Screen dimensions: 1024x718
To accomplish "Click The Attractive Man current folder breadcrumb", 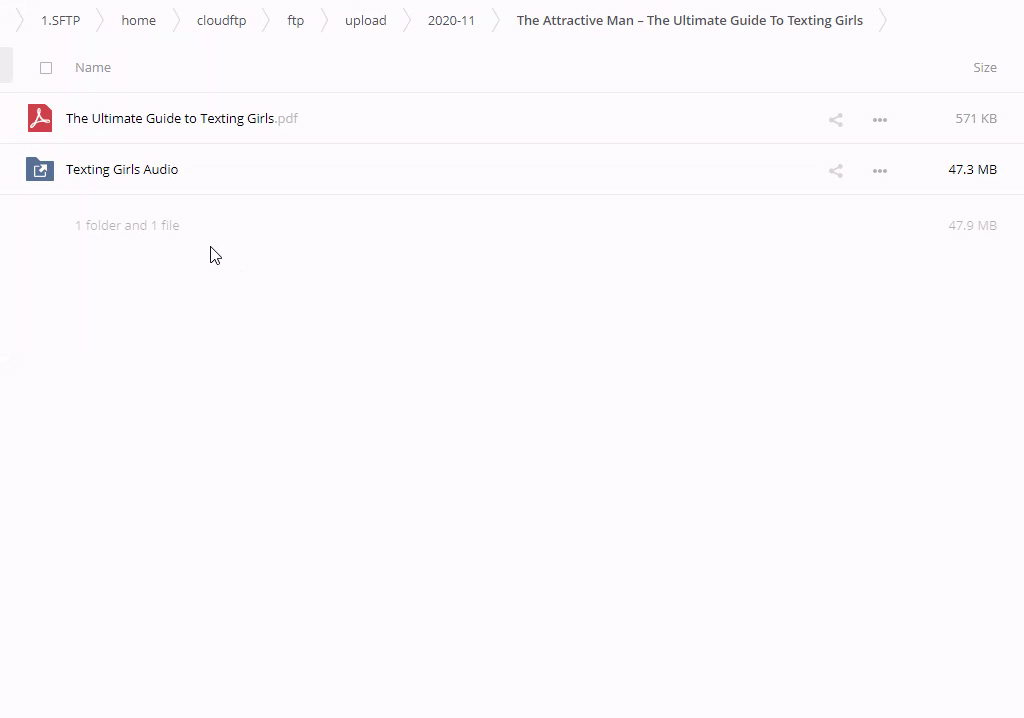I will (689, 21).
